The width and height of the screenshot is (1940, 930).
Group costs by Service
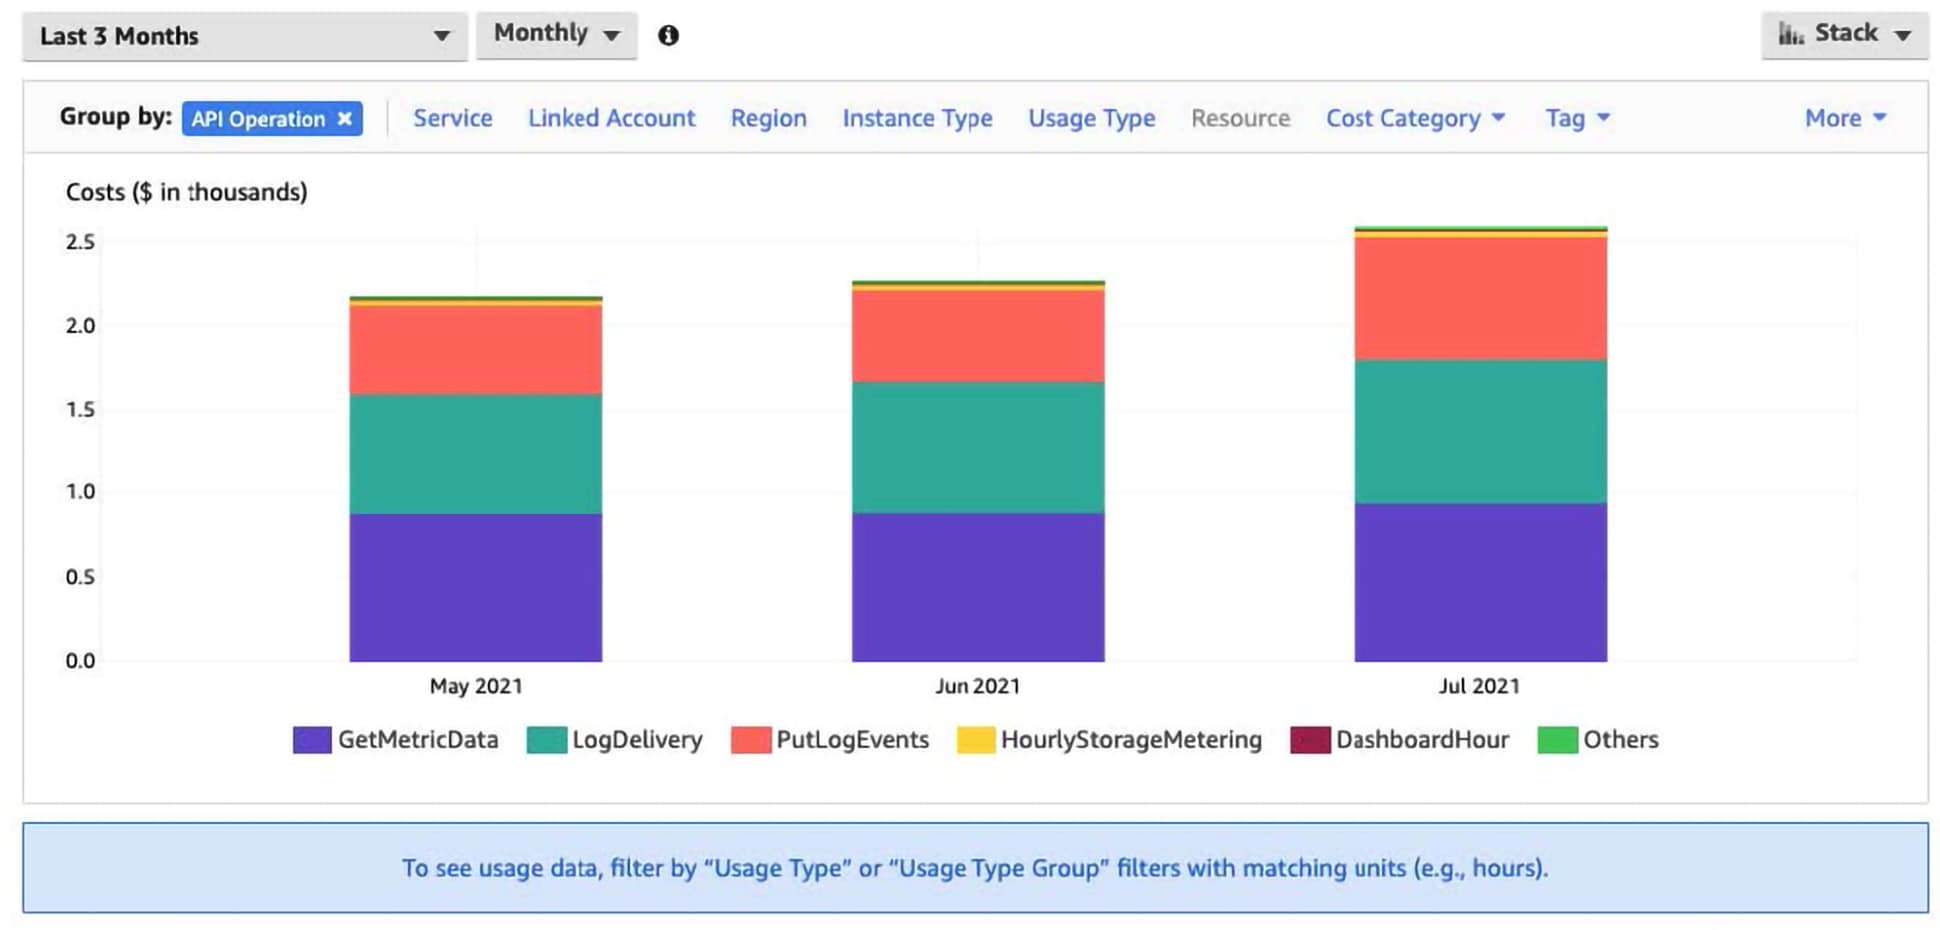pyautogui.click(x=453, y=118)
